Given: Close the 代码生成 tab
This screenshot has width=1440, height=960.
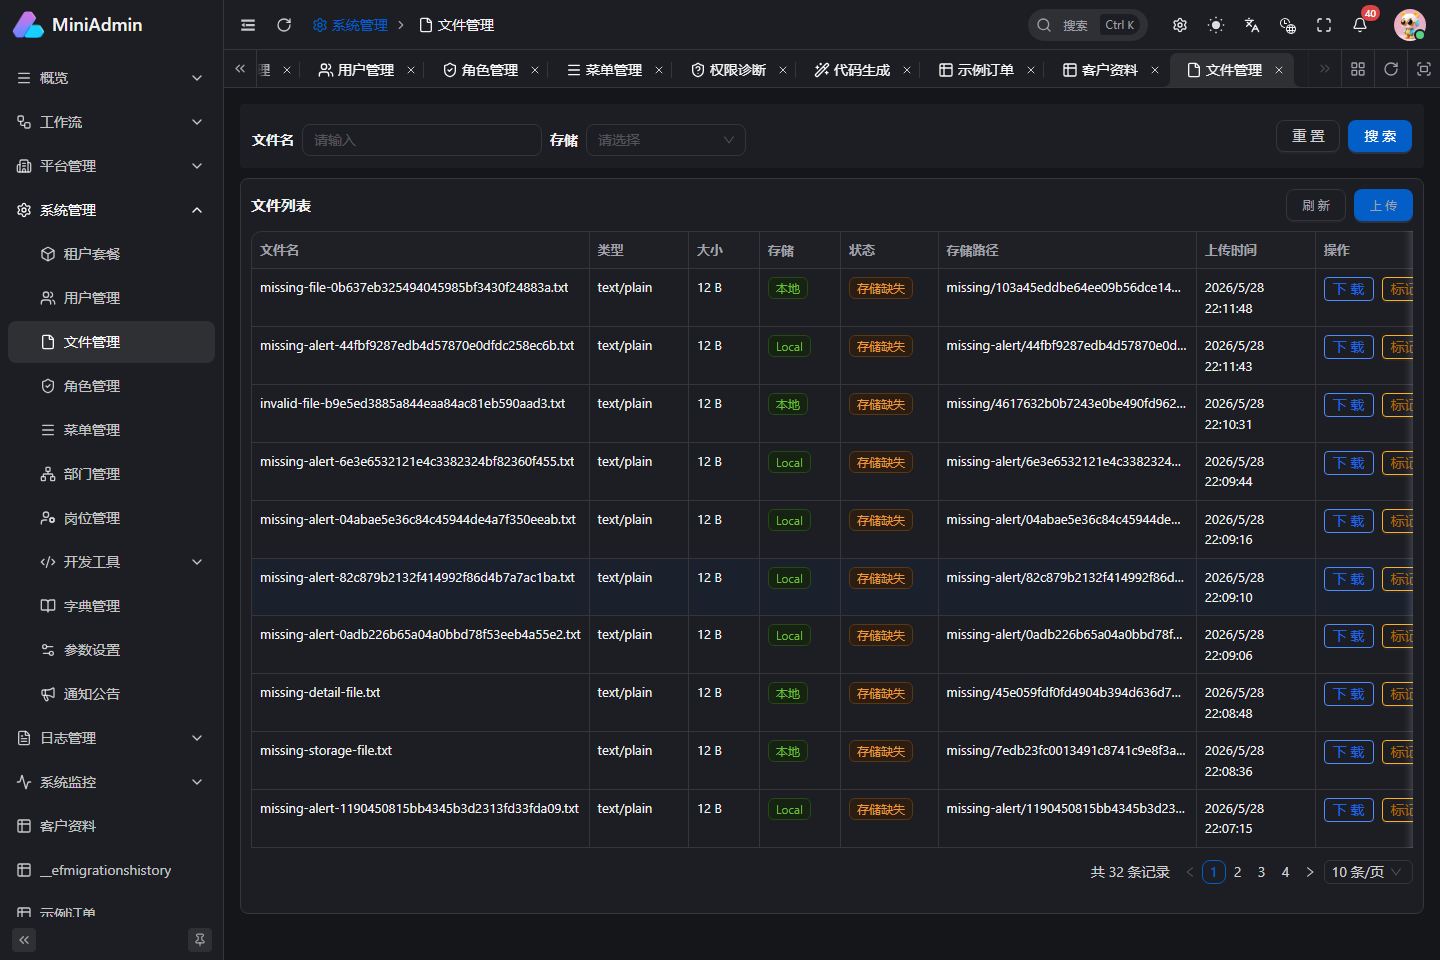Looking at the screenshot, I should point(907,70).
